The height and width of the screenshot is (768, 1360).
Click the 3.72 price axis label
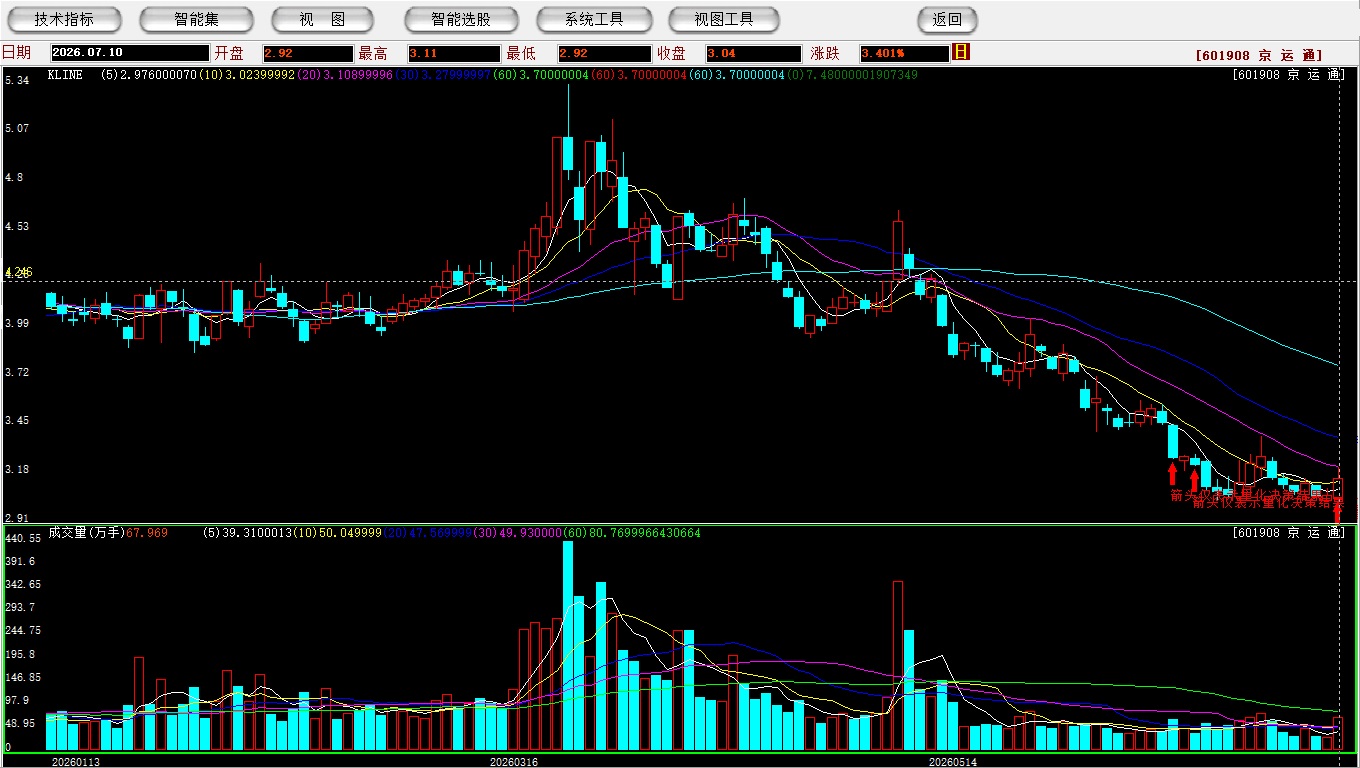[16, 372]
